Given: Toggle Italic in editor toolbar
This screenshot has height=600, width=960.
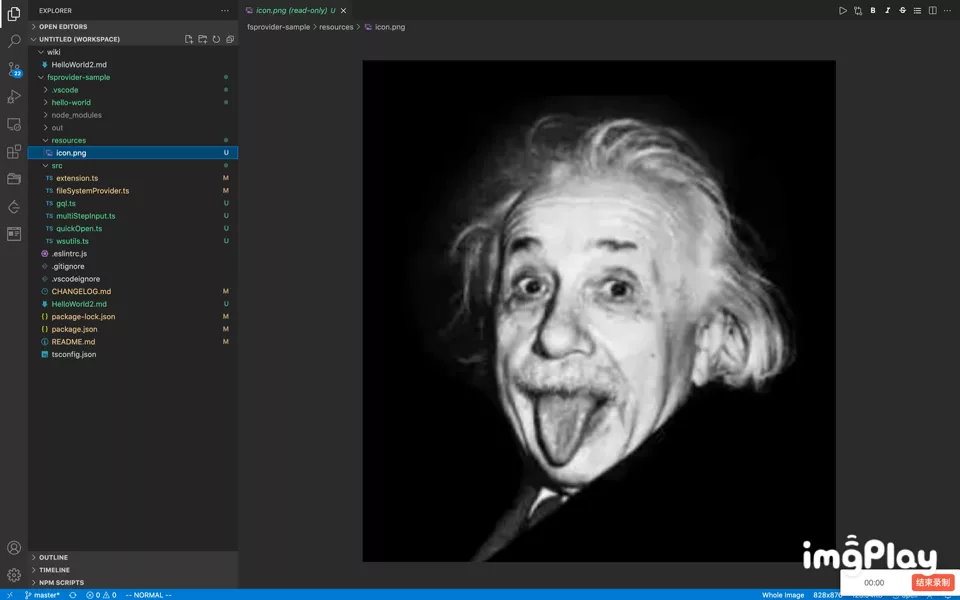Looking at the screenshot, I should pos(888,10).
